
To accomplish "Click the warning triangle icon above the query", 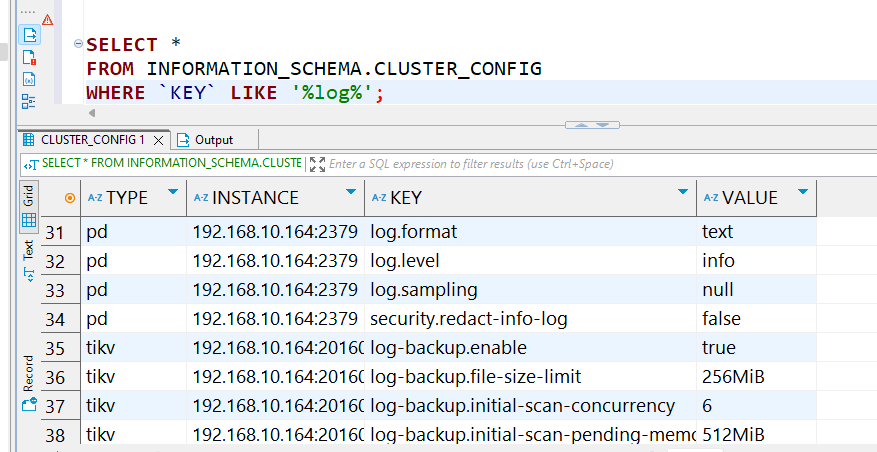I will pyautogui.click(x=48, y=19).
